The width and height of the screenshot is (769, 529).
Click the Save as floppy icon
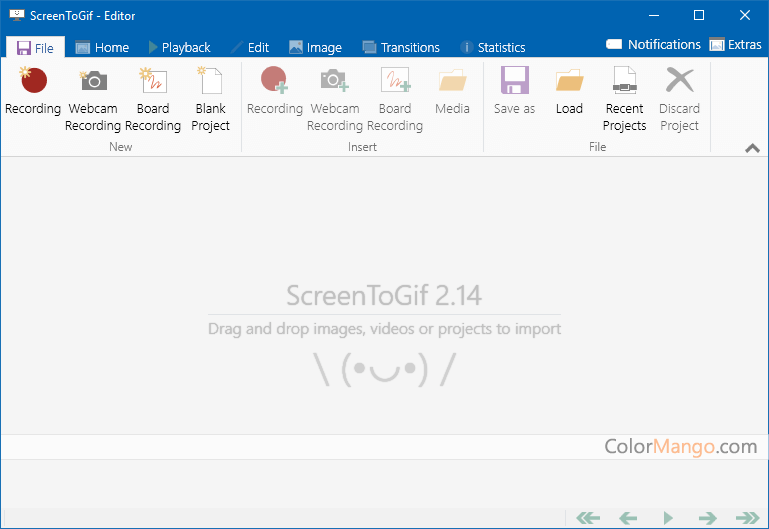pos(514,80)
